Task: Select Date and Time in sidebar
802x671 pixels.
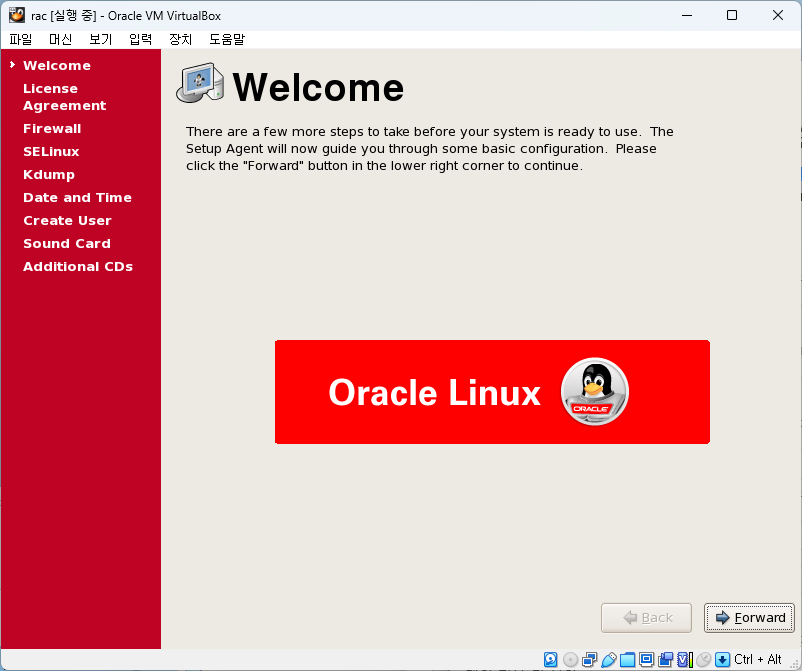Action: pos(77,197)
